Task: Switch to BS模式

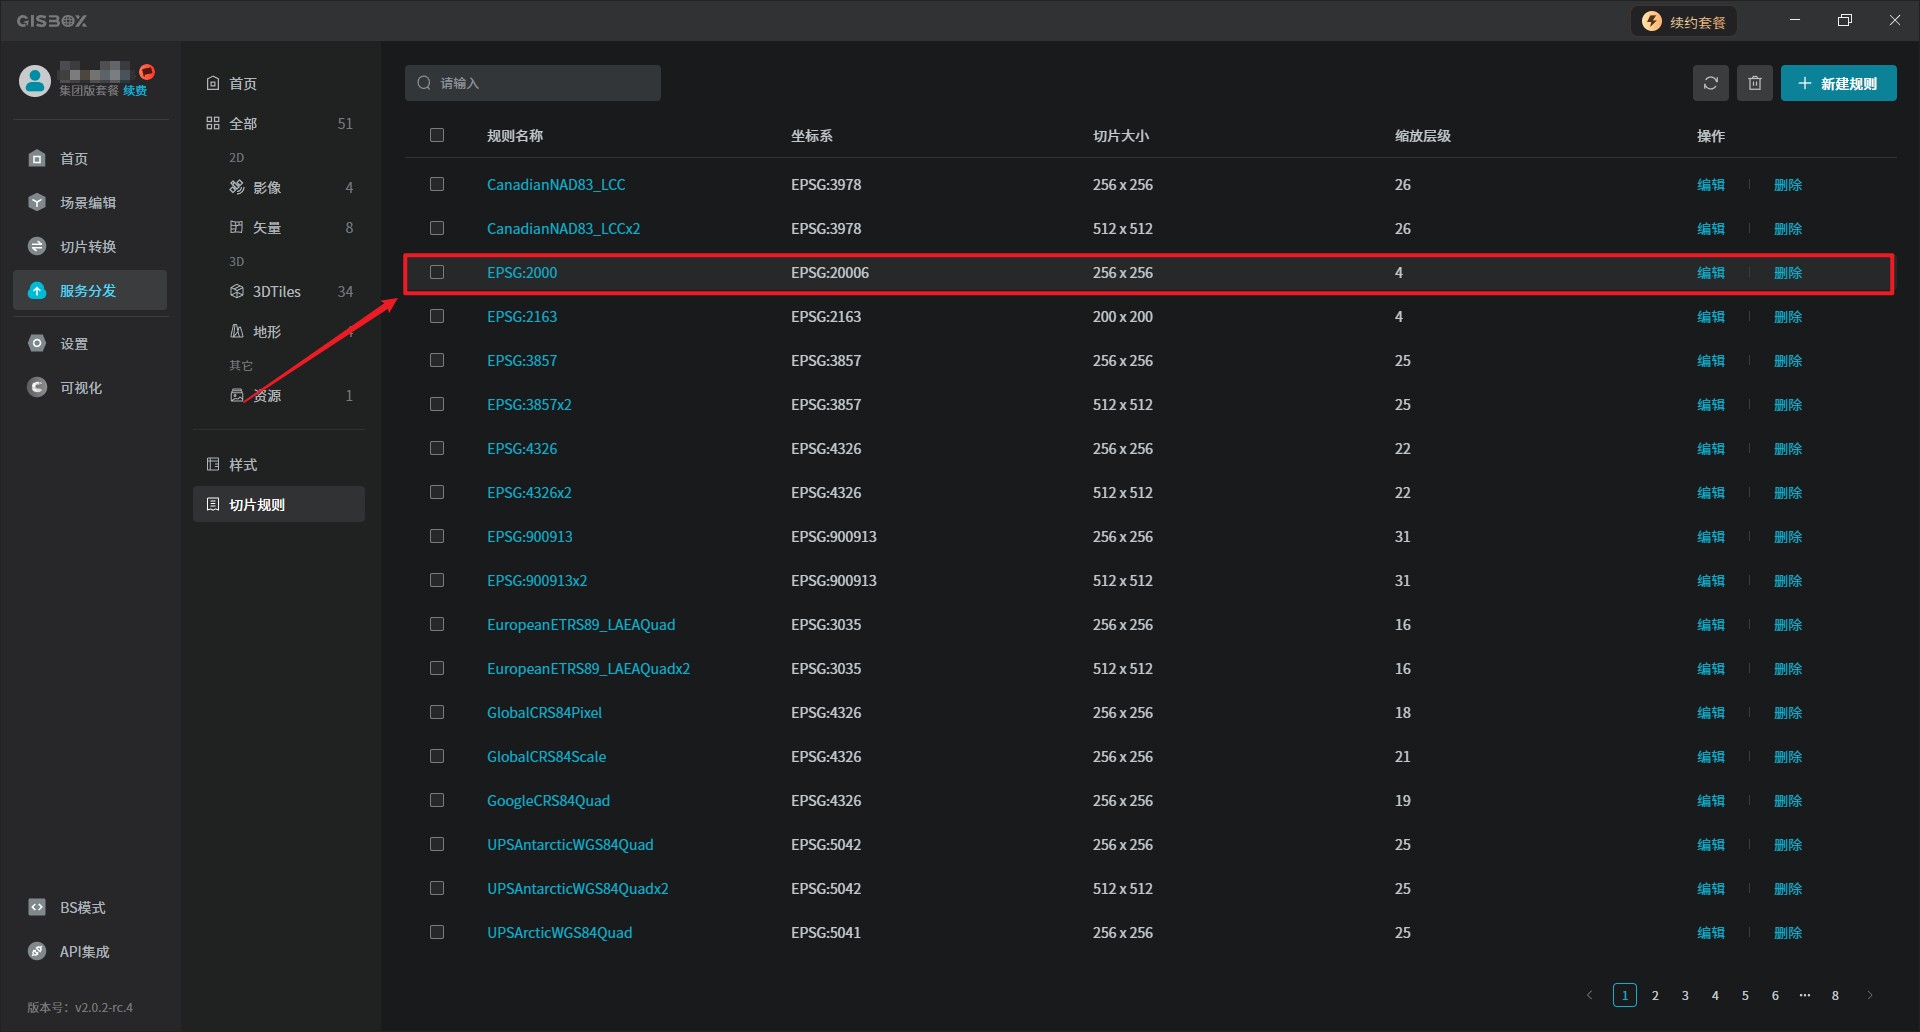Action: click(x=82, y=908)
